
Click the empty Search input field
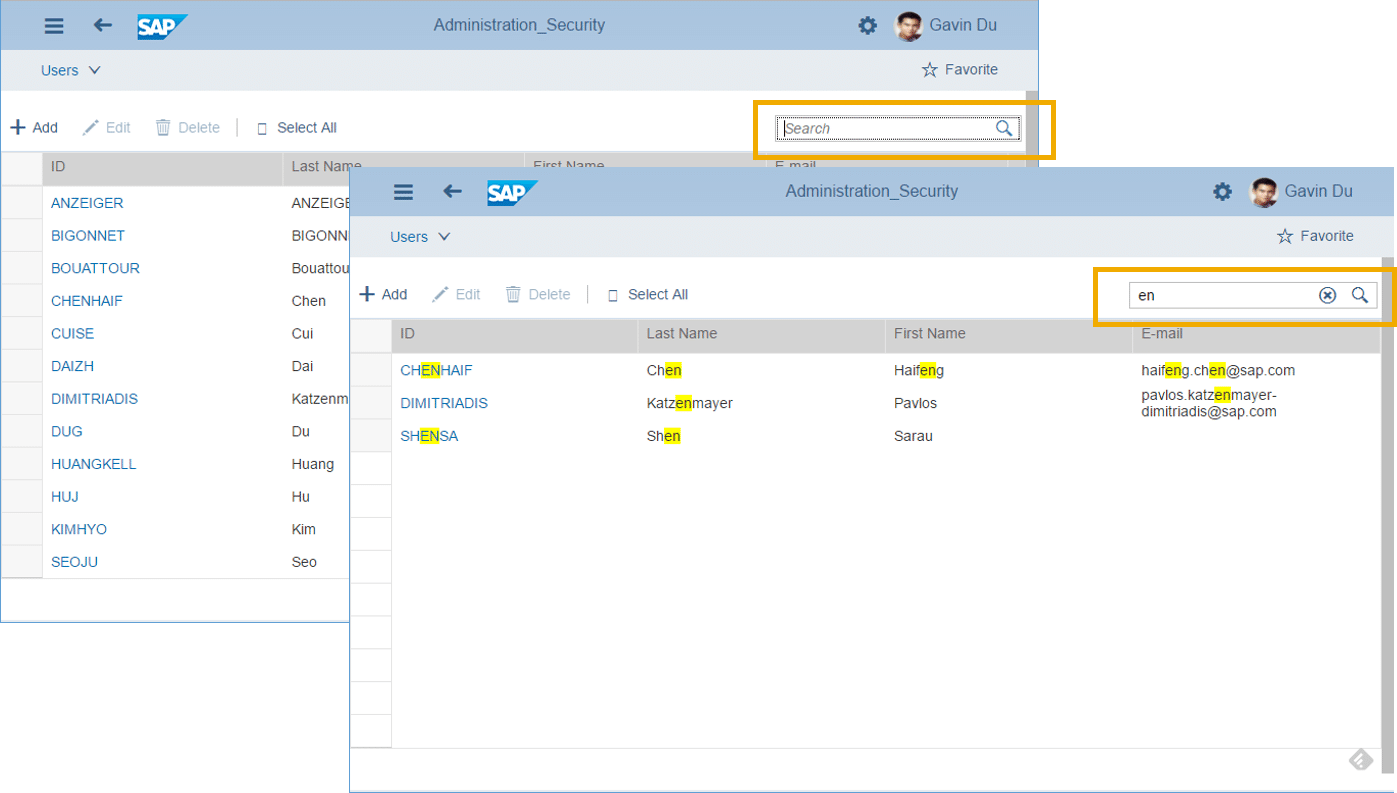click(885, 128)
